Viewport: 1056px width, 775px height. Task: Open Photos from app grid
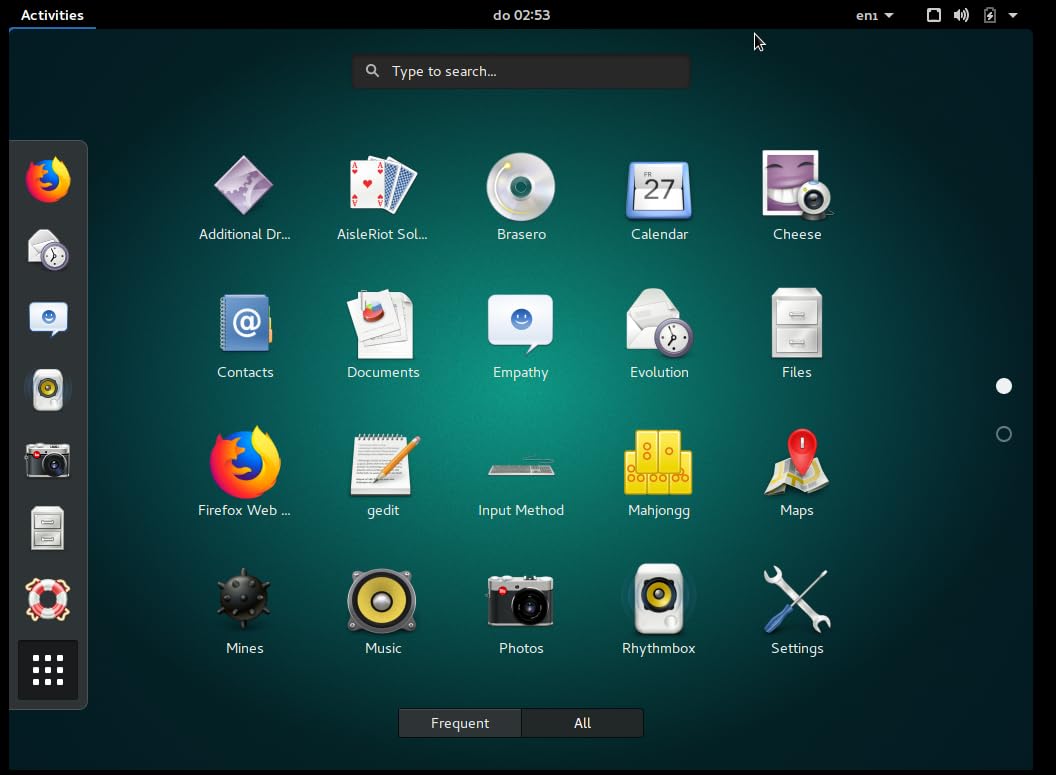point(521,612)
